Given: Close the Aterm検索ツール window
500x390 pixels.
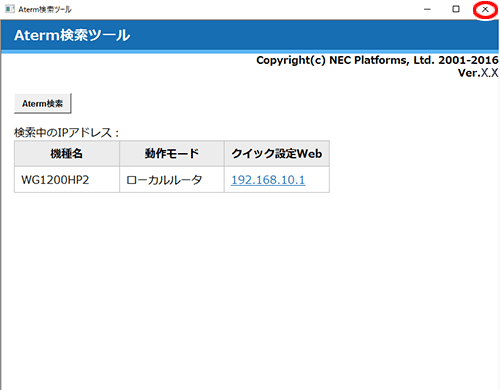Looking at the screenshot, I should (x=485, y=9).
